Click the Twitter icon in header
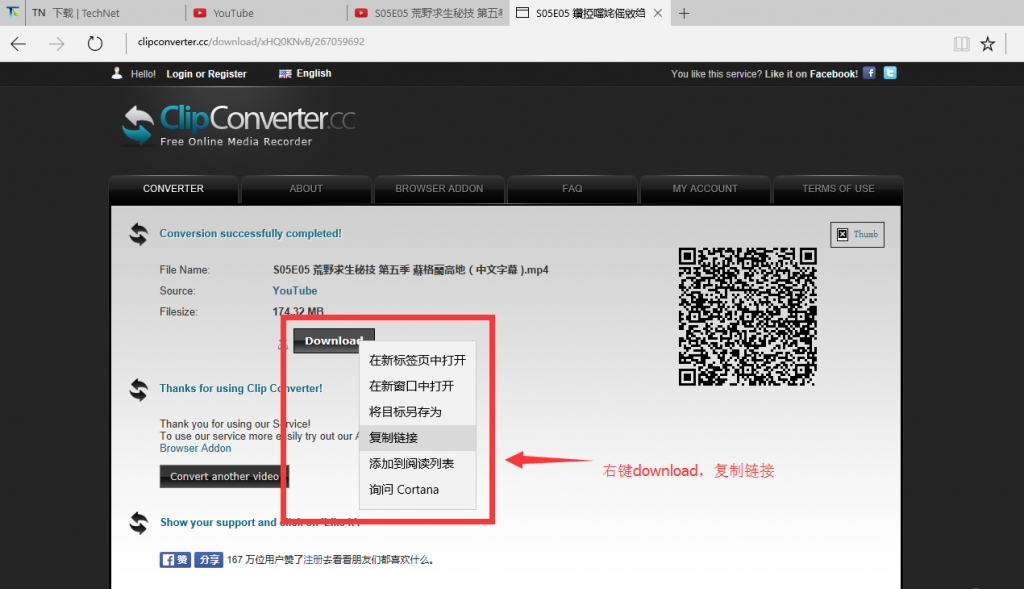 pyautogui.click(x=890, y=72)
